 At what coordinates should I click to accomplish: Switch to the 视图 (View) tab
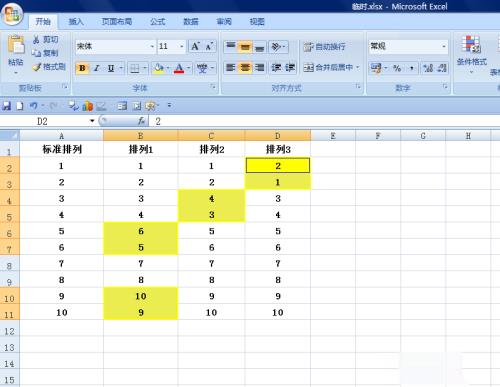coord(257,22)
